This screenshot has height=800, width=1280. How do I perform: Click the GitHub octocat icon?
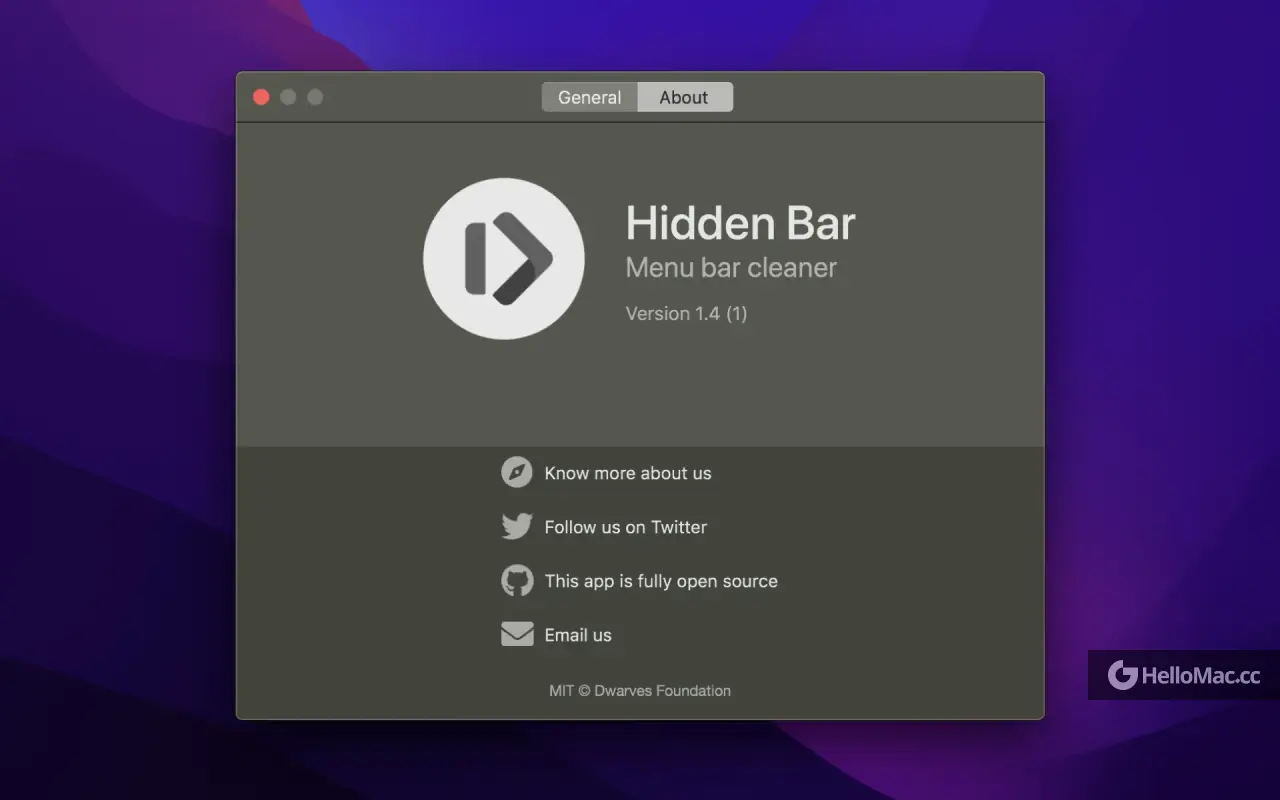(517, 580)
